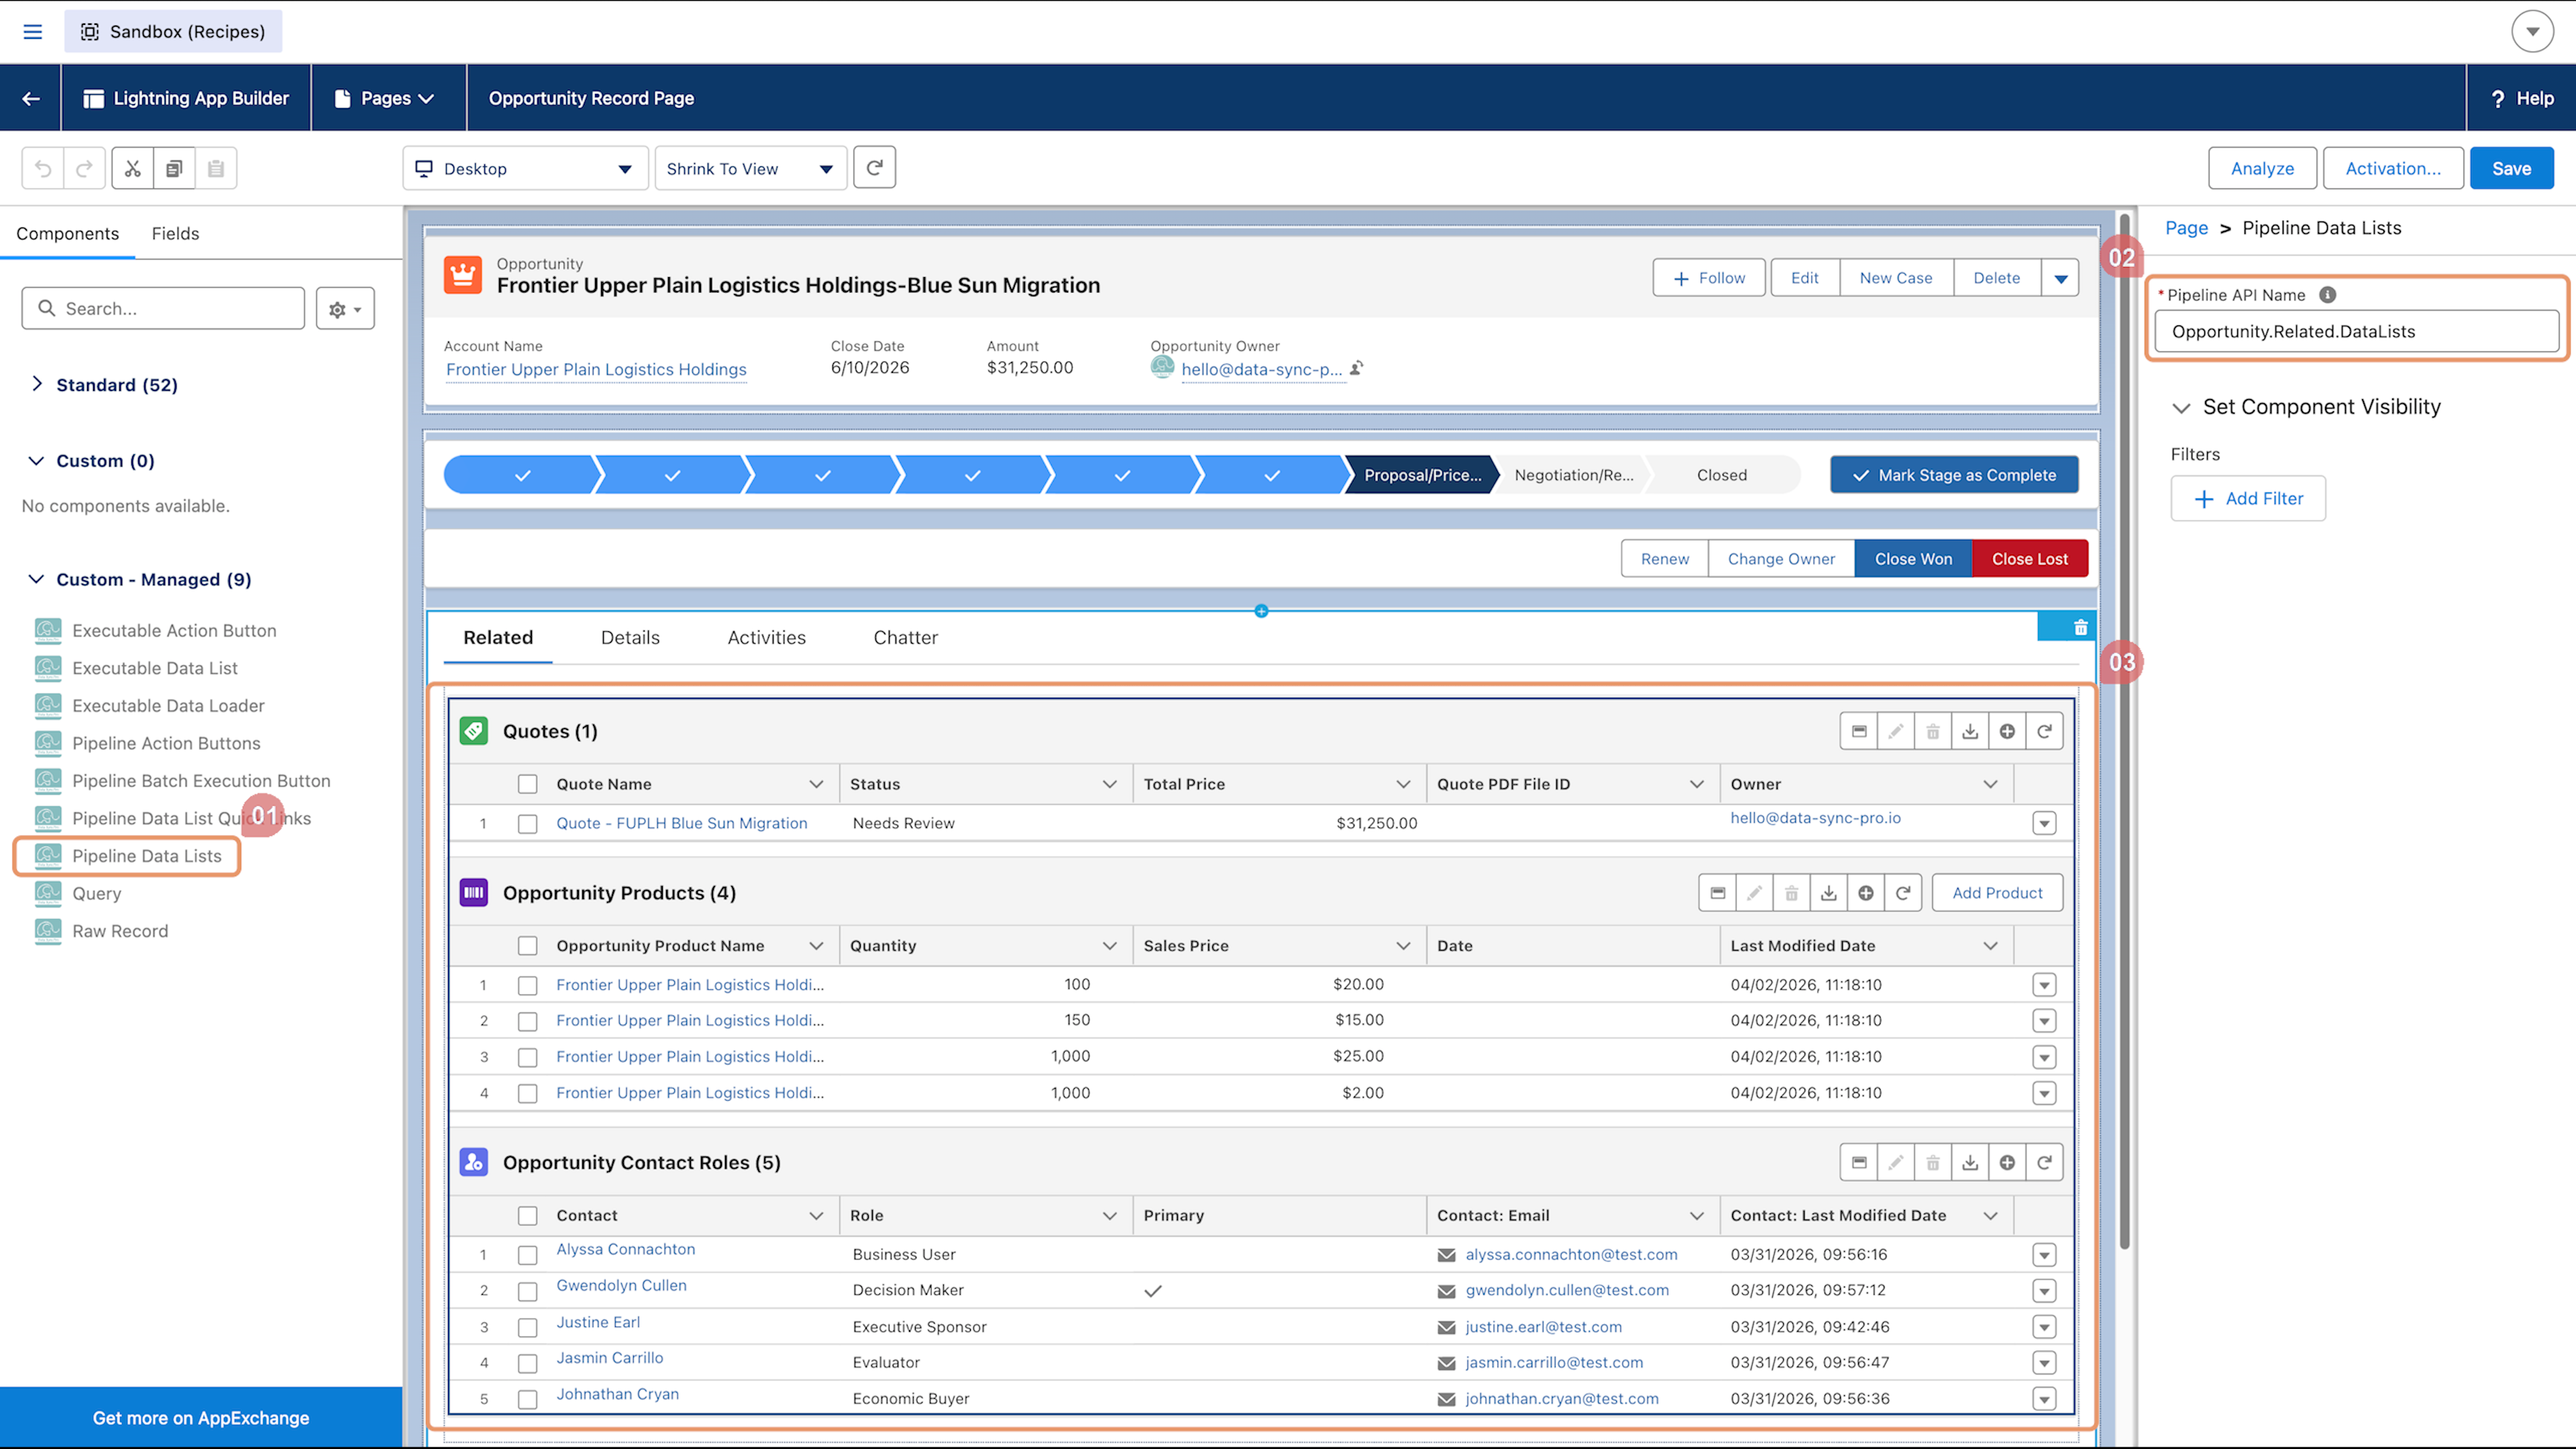
Task: Select the Proposal/Price stage in path
Action: tap(1421, 475)
